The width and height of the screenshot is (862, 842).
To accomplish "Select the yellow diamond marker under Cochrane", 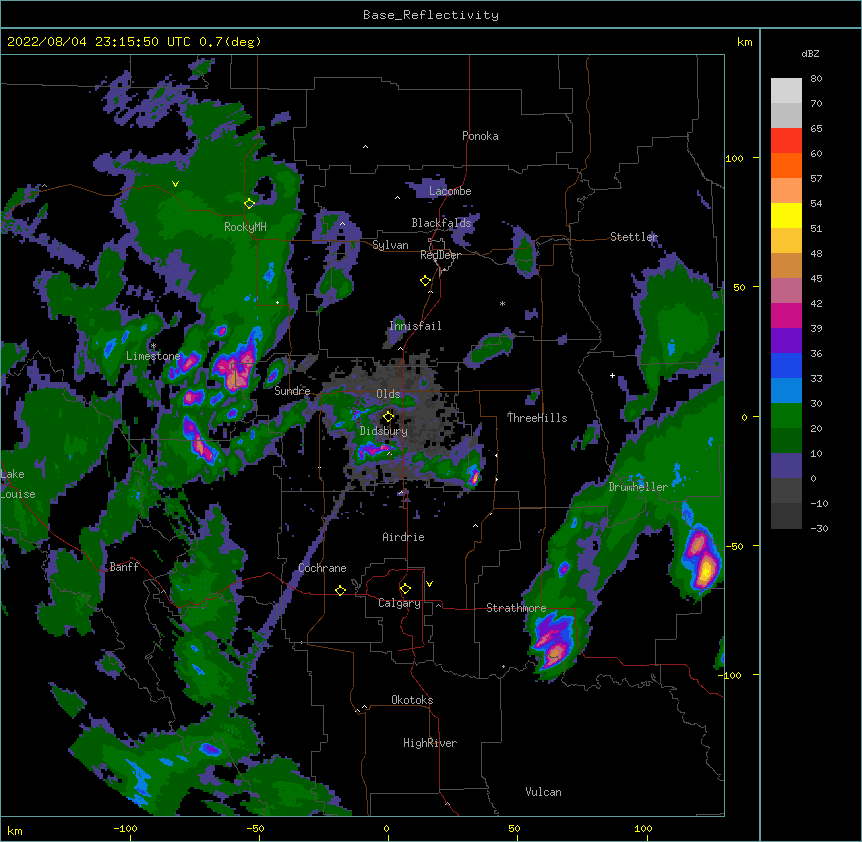I will click(340, 590).
